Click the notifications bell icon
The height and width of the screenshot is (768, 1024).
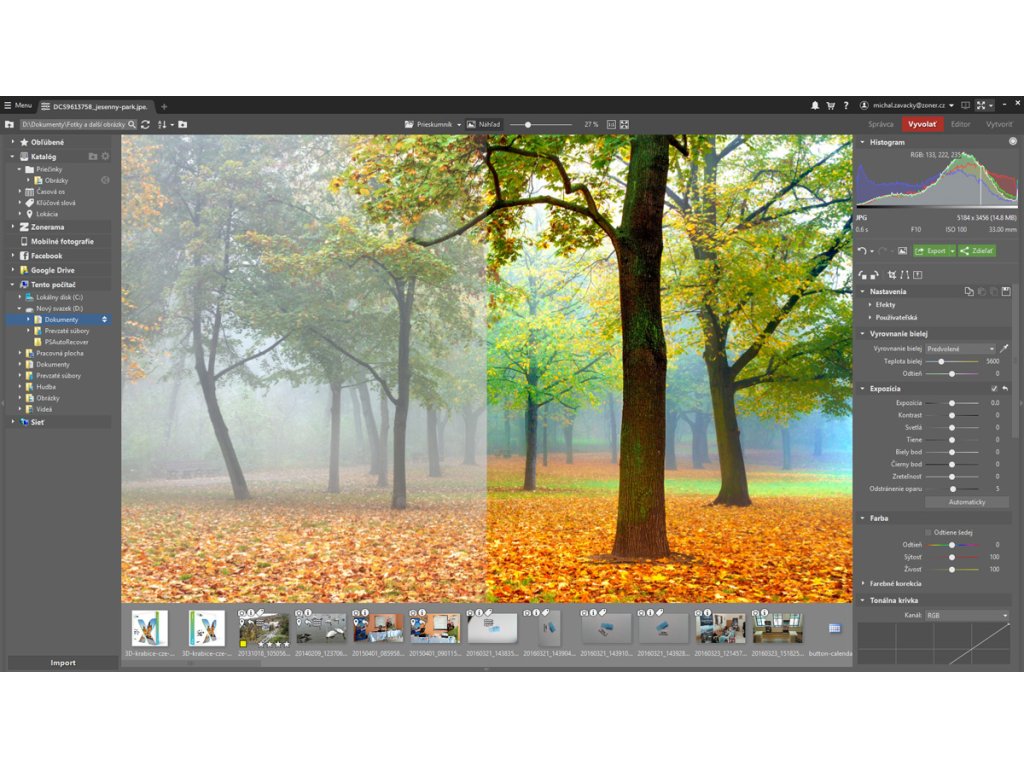coord(815,105)
